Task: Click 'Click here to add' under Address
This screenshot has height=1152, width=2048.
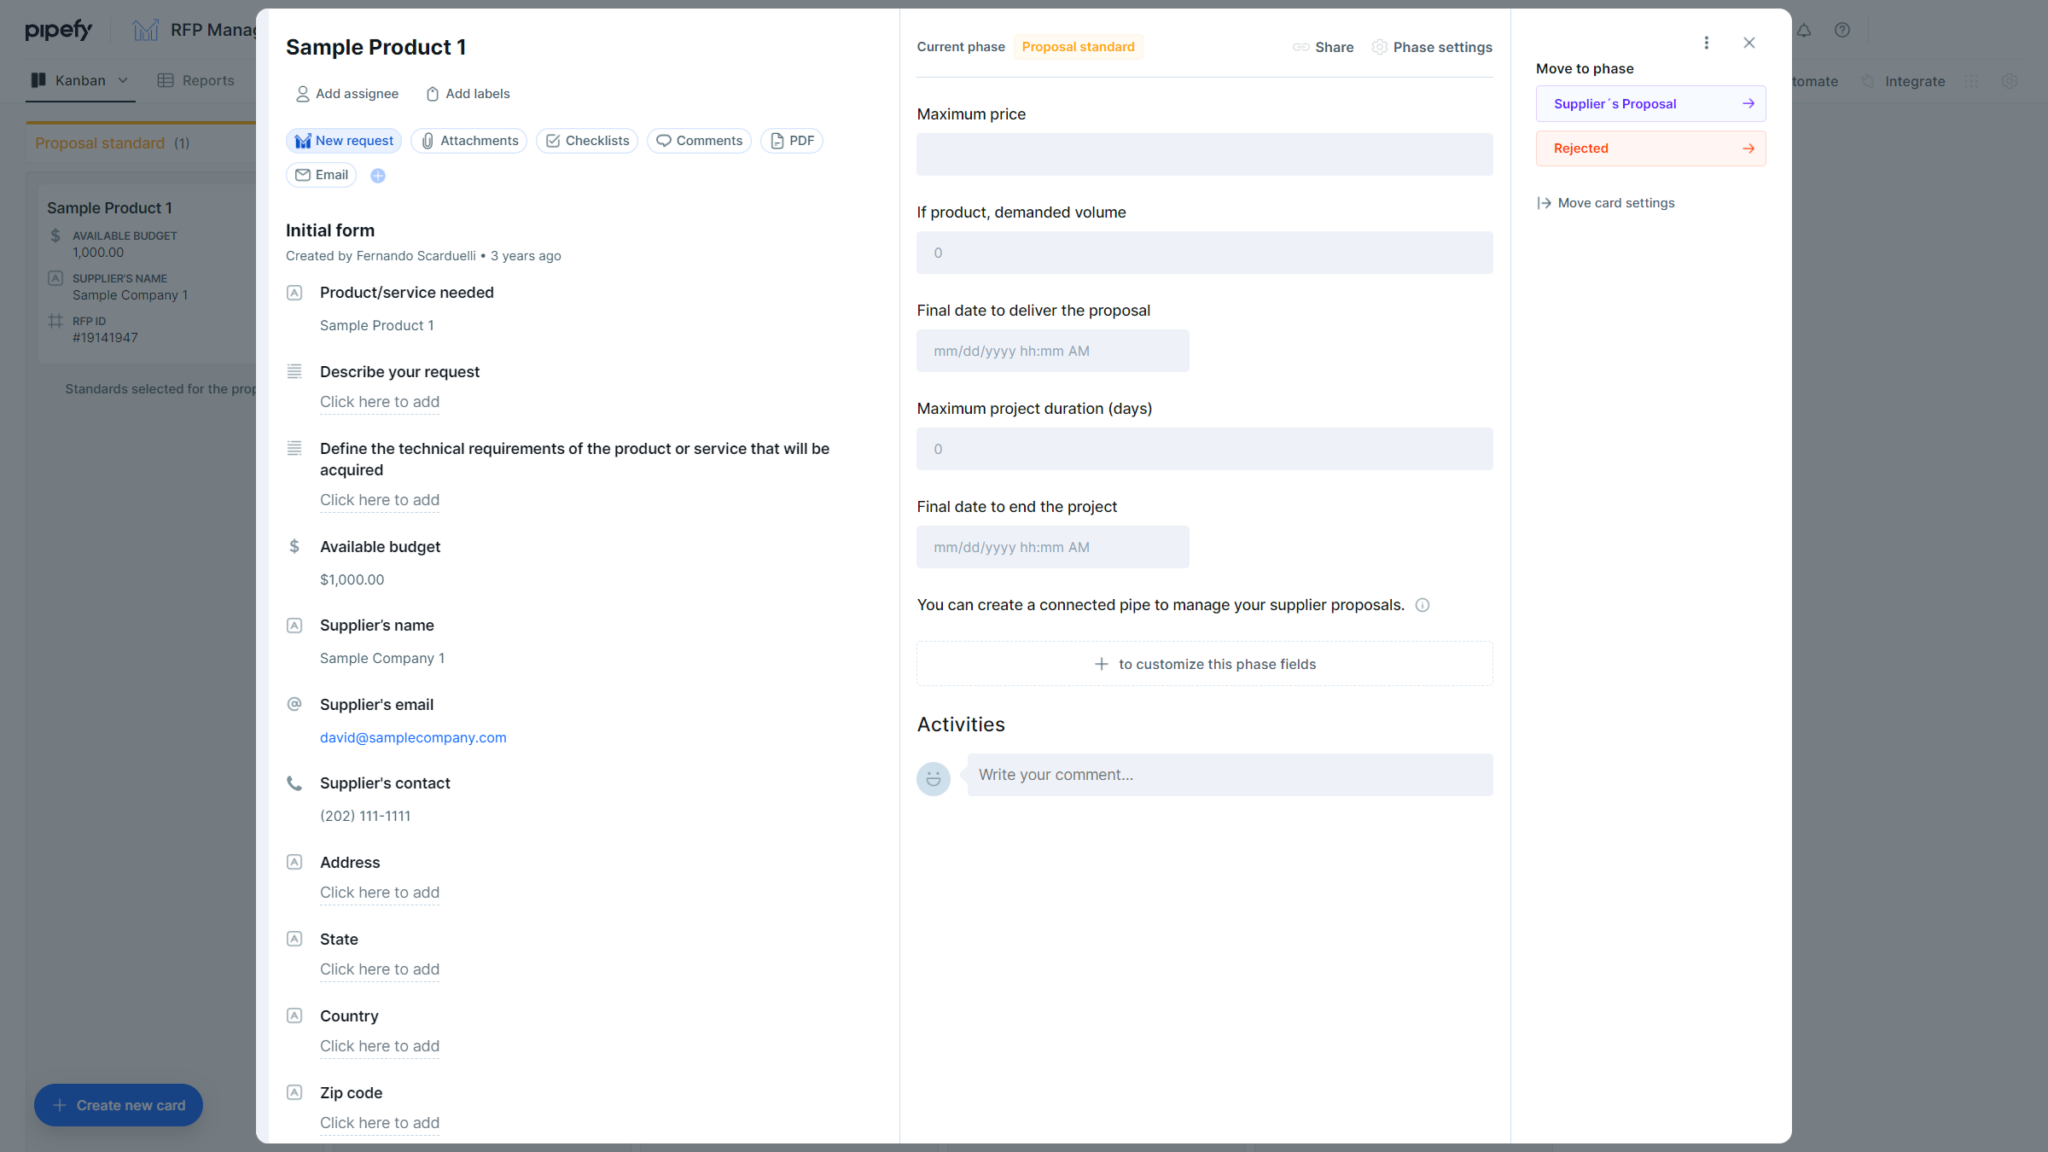Action: 379,892
